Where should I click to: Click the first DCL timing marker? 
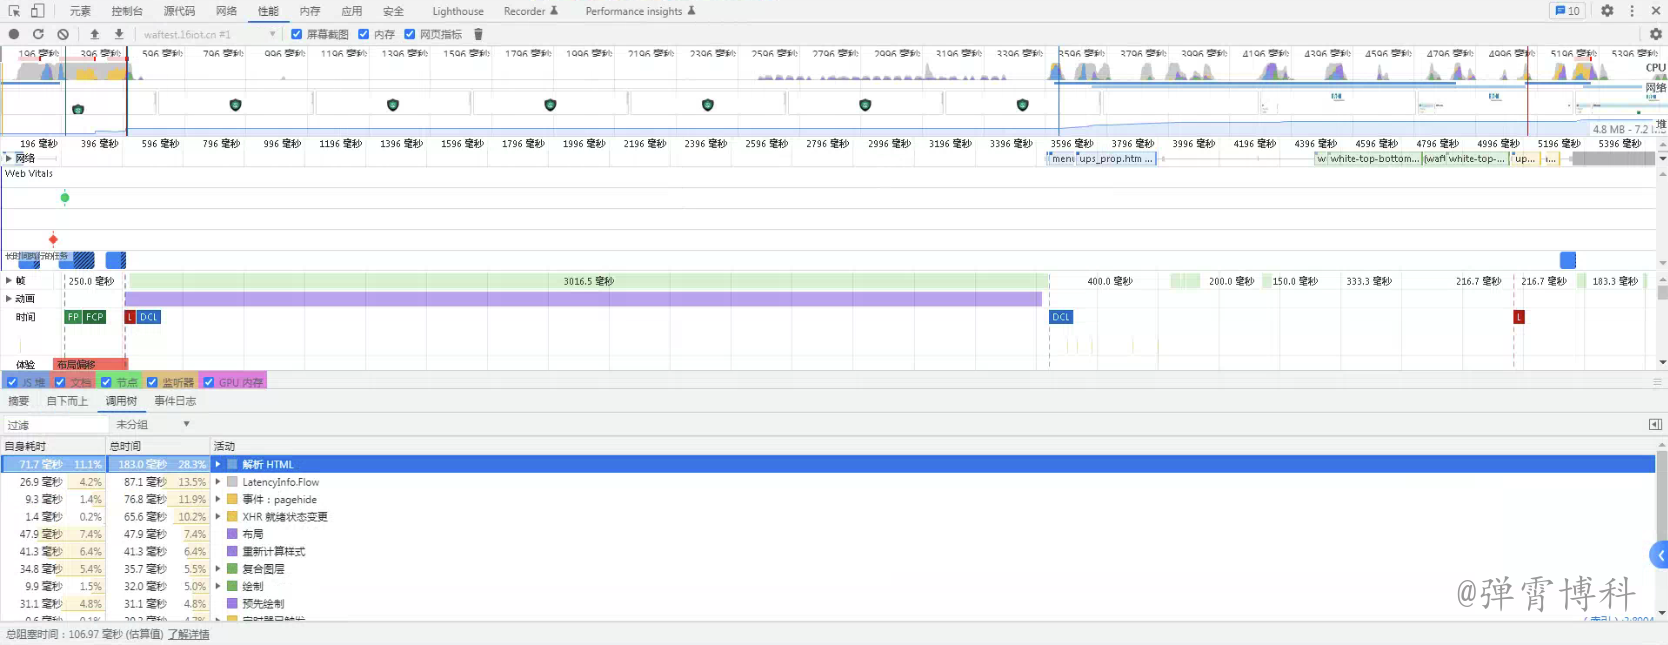click(148, 317)
